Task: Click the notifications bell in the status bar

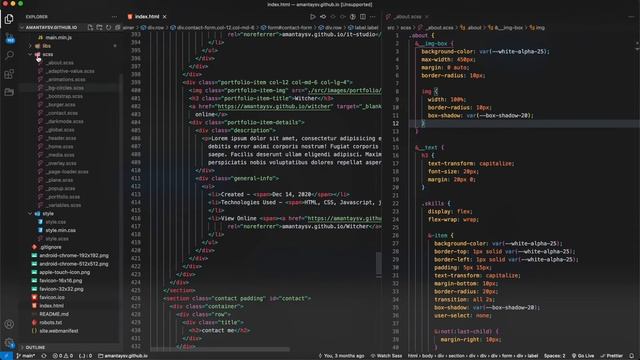Action: 632,356
